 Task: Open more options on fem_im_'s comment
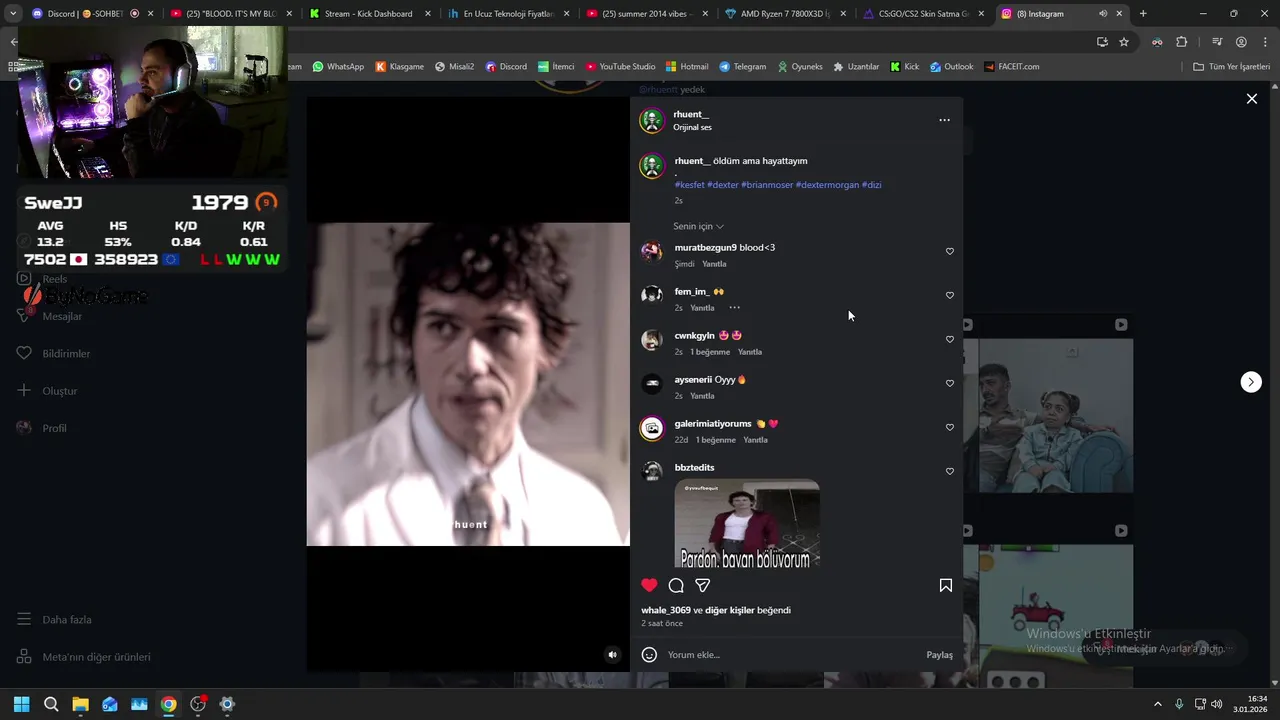pos(734,308)
